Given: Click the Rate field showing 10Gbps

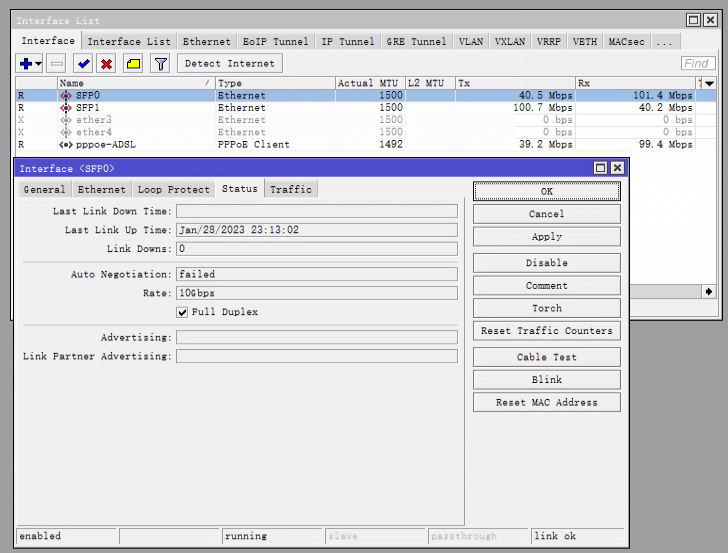Looking at the screenshot, I should [x=317, y=293].
